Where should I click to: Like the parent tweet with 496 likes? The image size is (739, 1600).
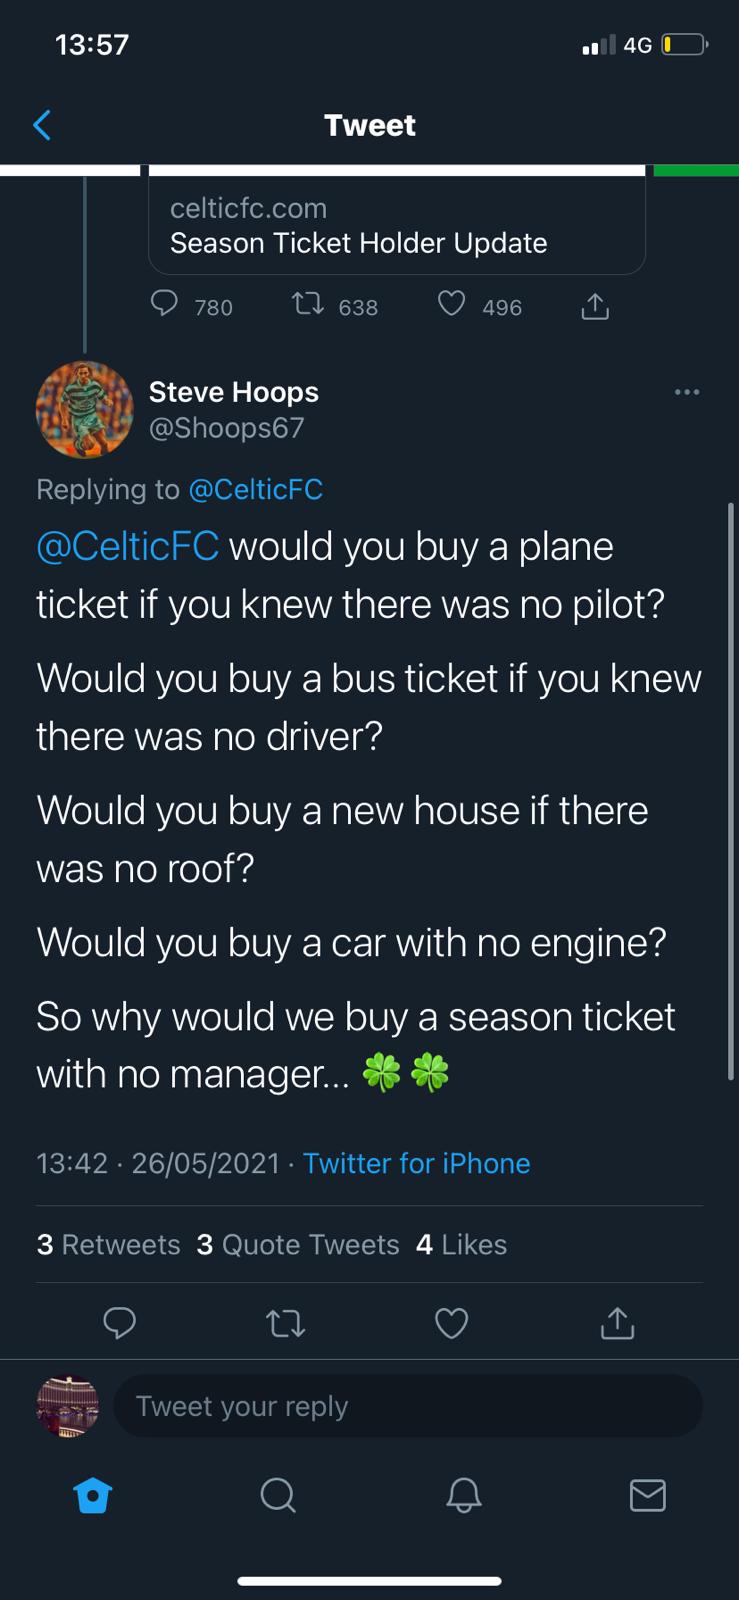(x=452, y=304)
